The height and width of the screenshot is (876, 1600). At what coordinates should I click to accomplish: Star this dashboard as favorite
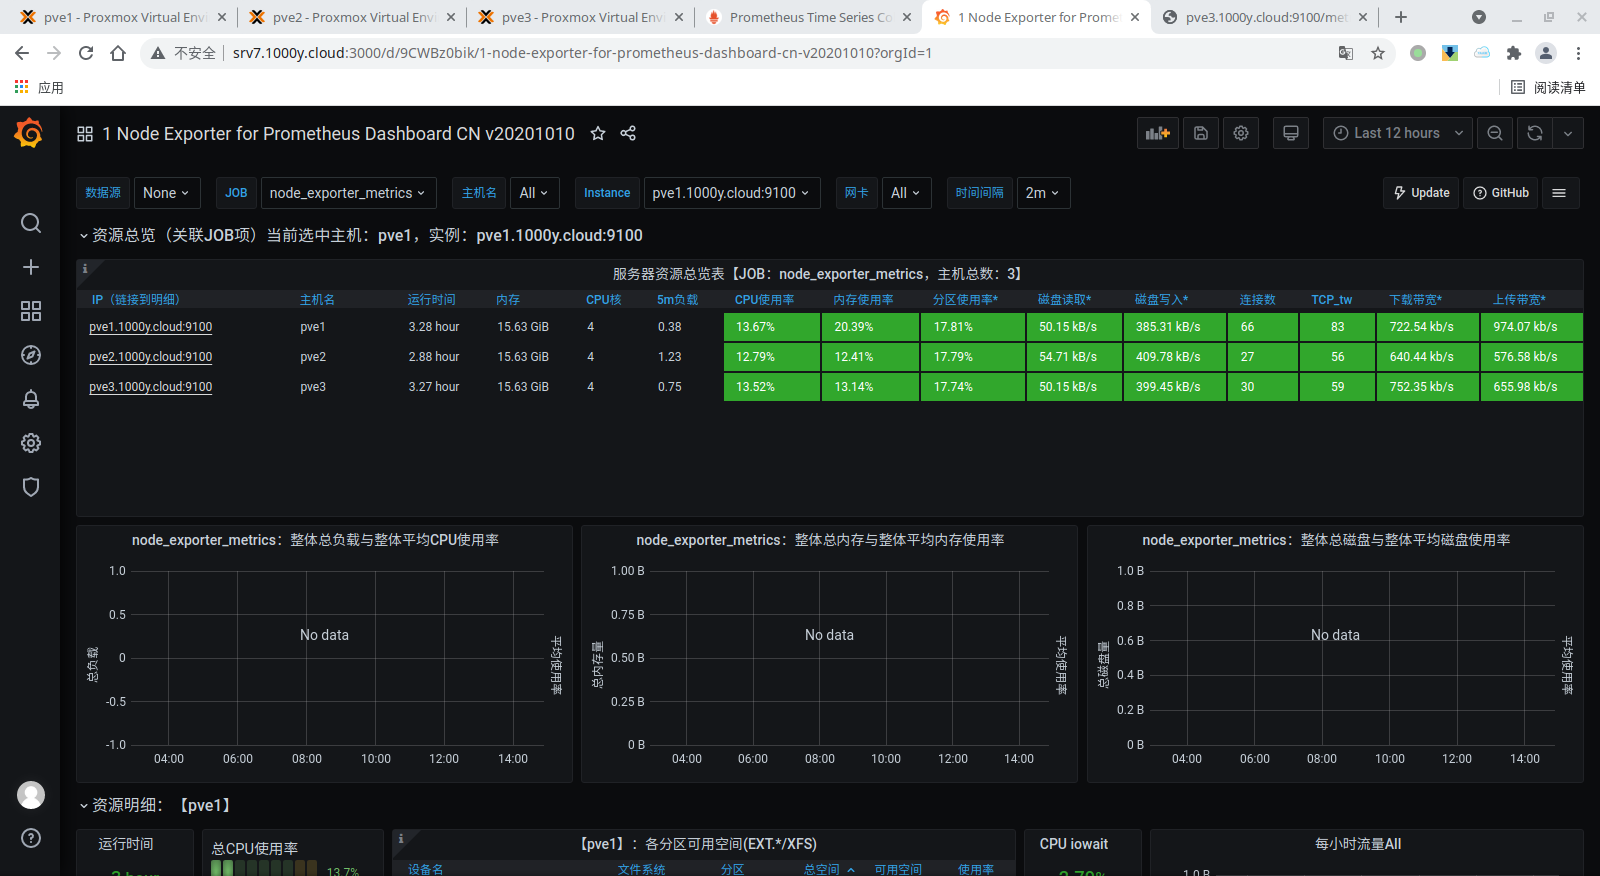pos(598,133)
